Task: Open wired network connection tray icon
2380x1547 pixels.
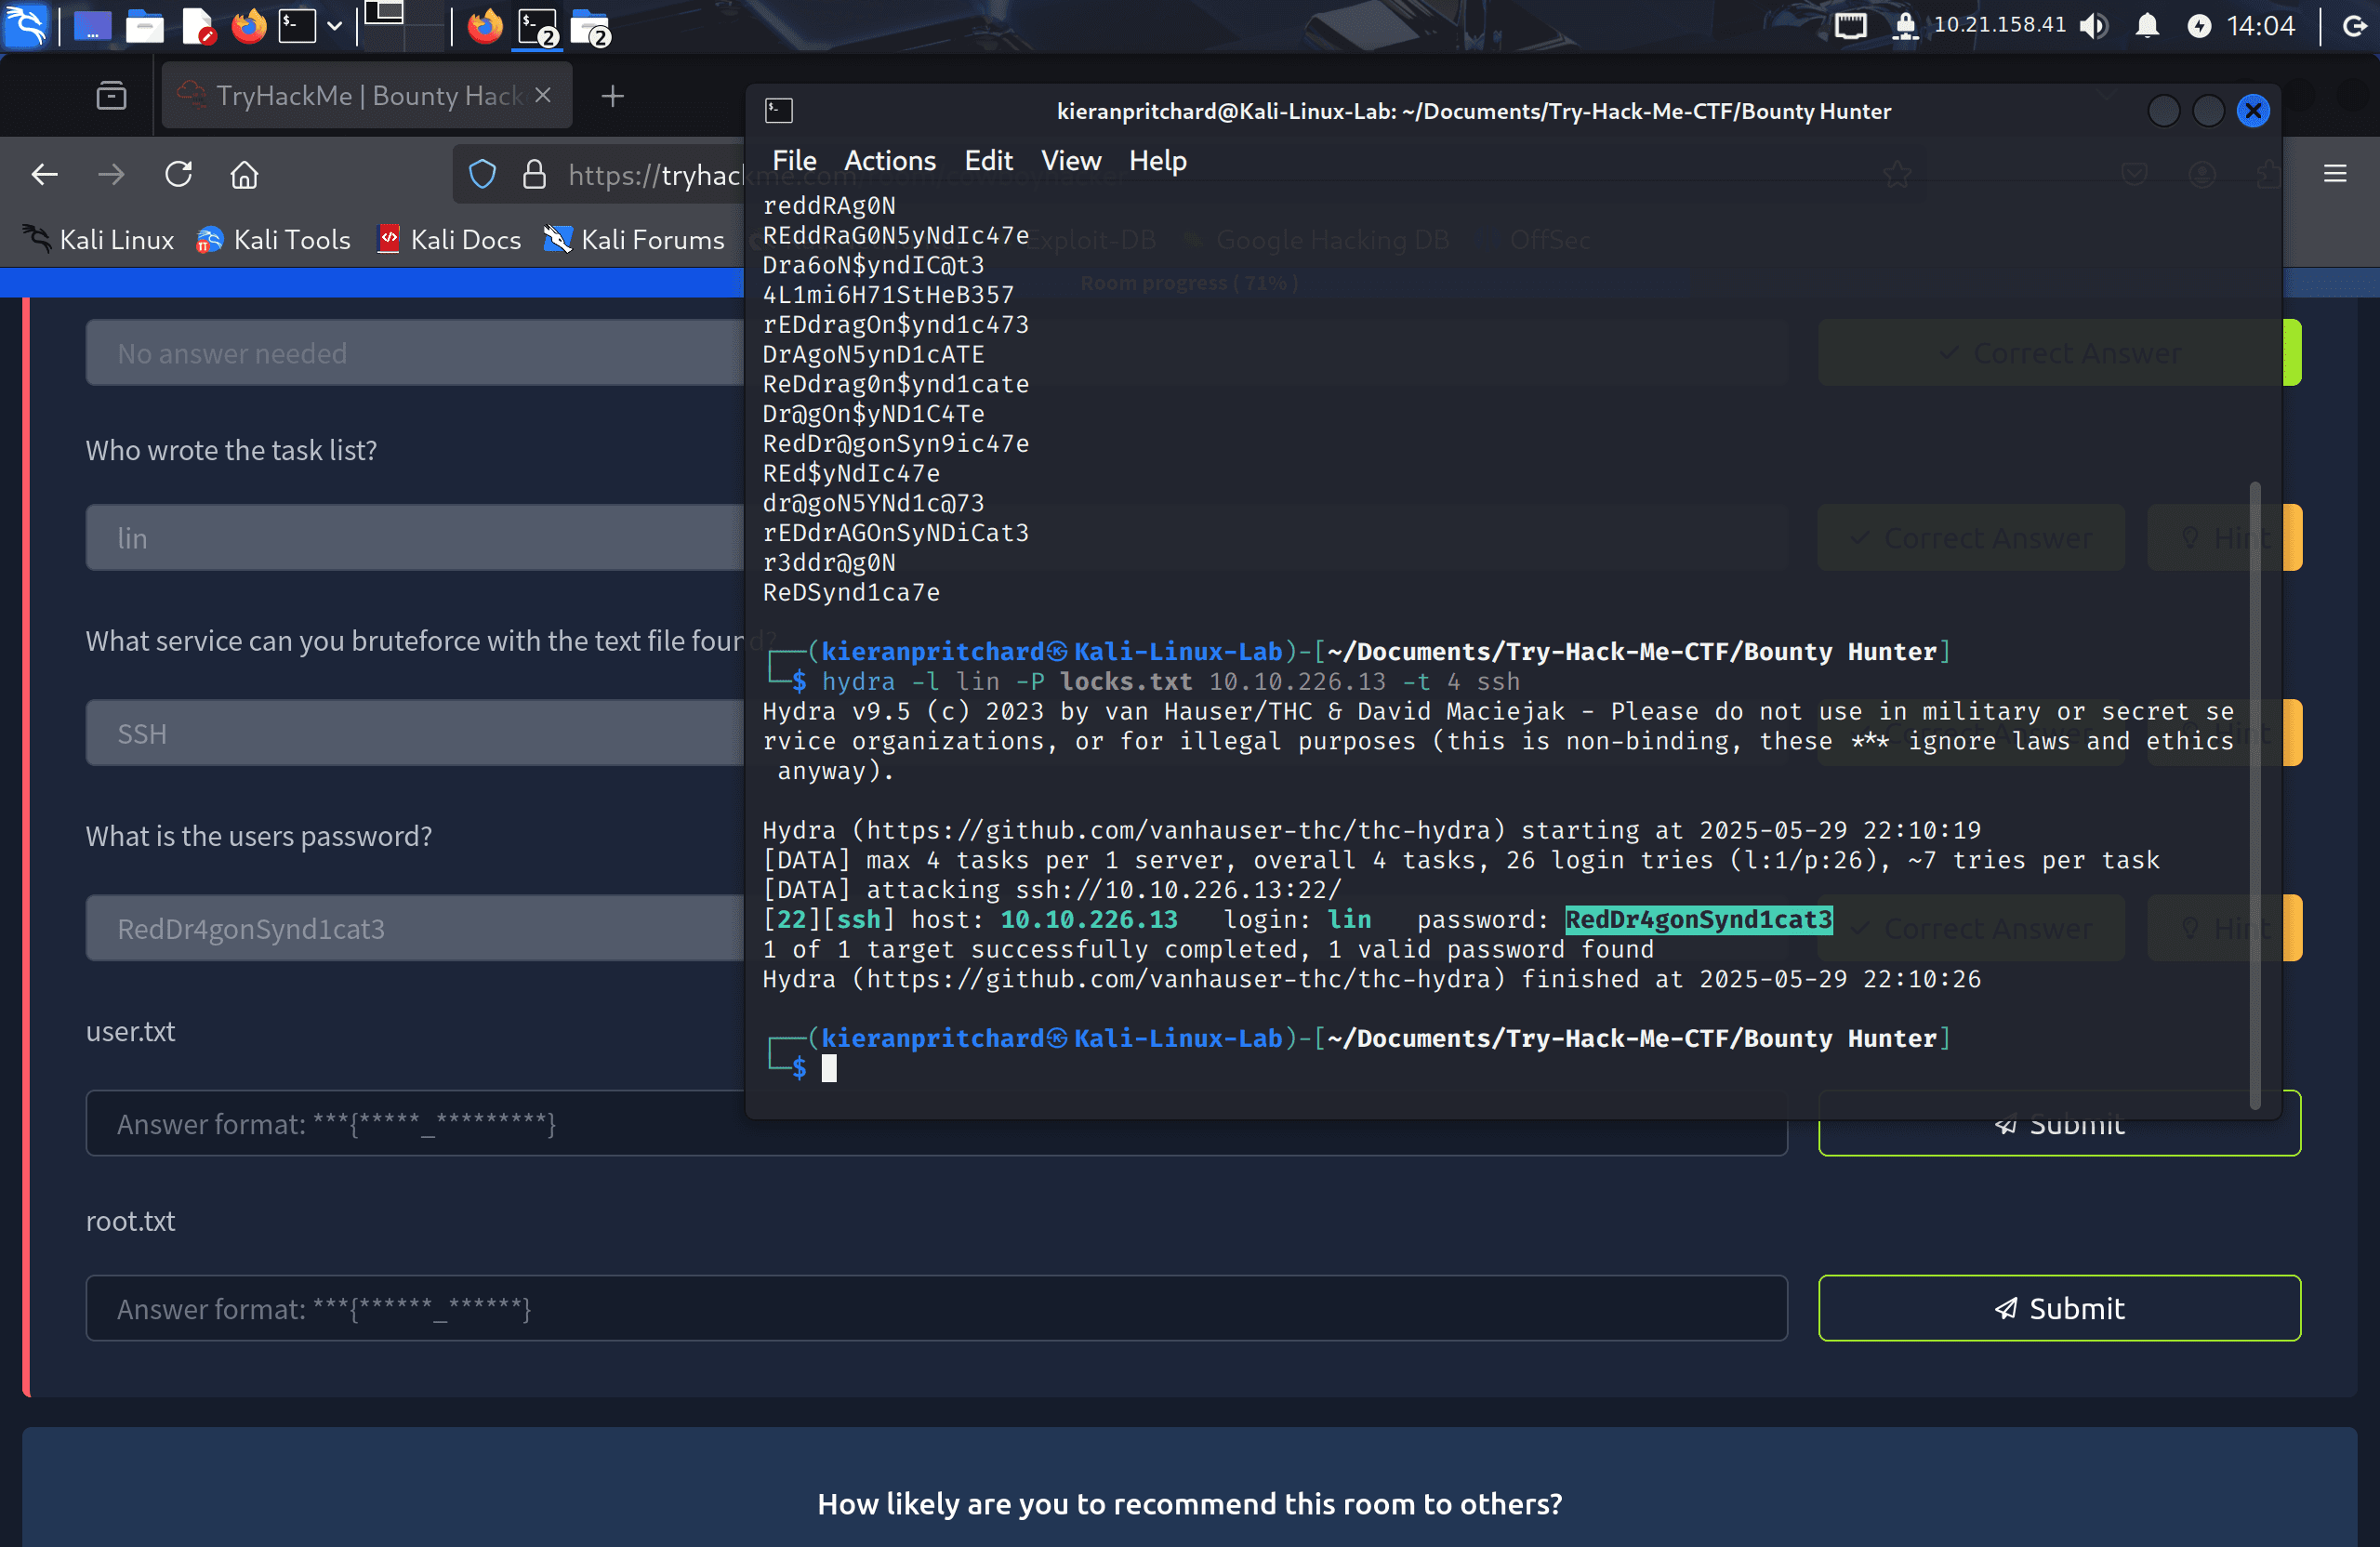Action: click(x=1850, y=26)
